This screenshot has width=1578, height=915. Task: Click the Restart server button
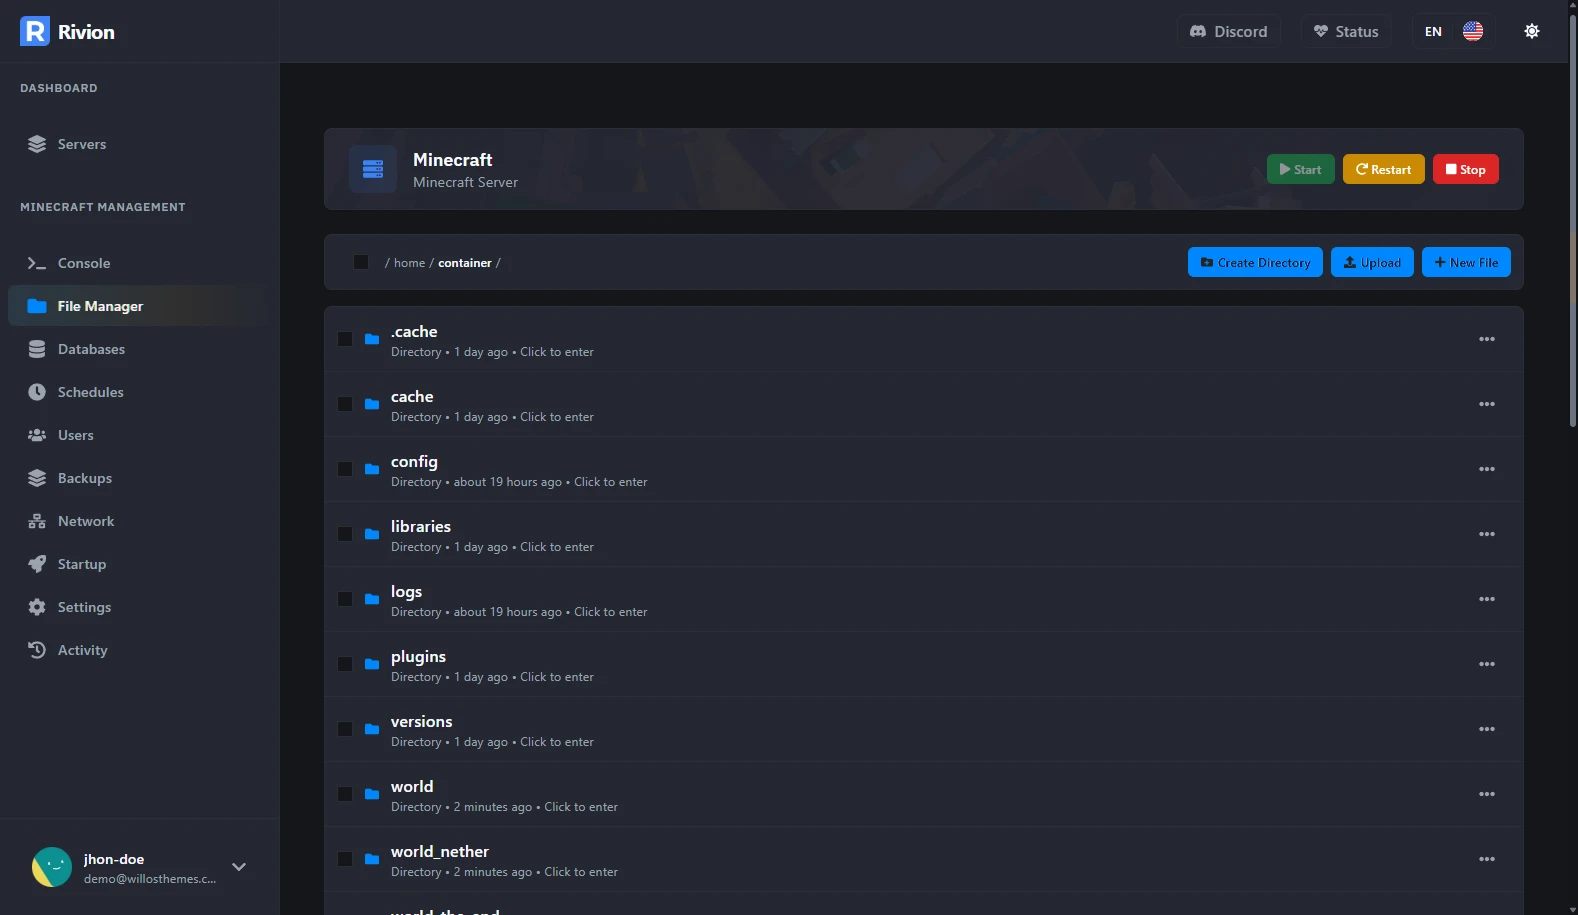coord(1383,169)
